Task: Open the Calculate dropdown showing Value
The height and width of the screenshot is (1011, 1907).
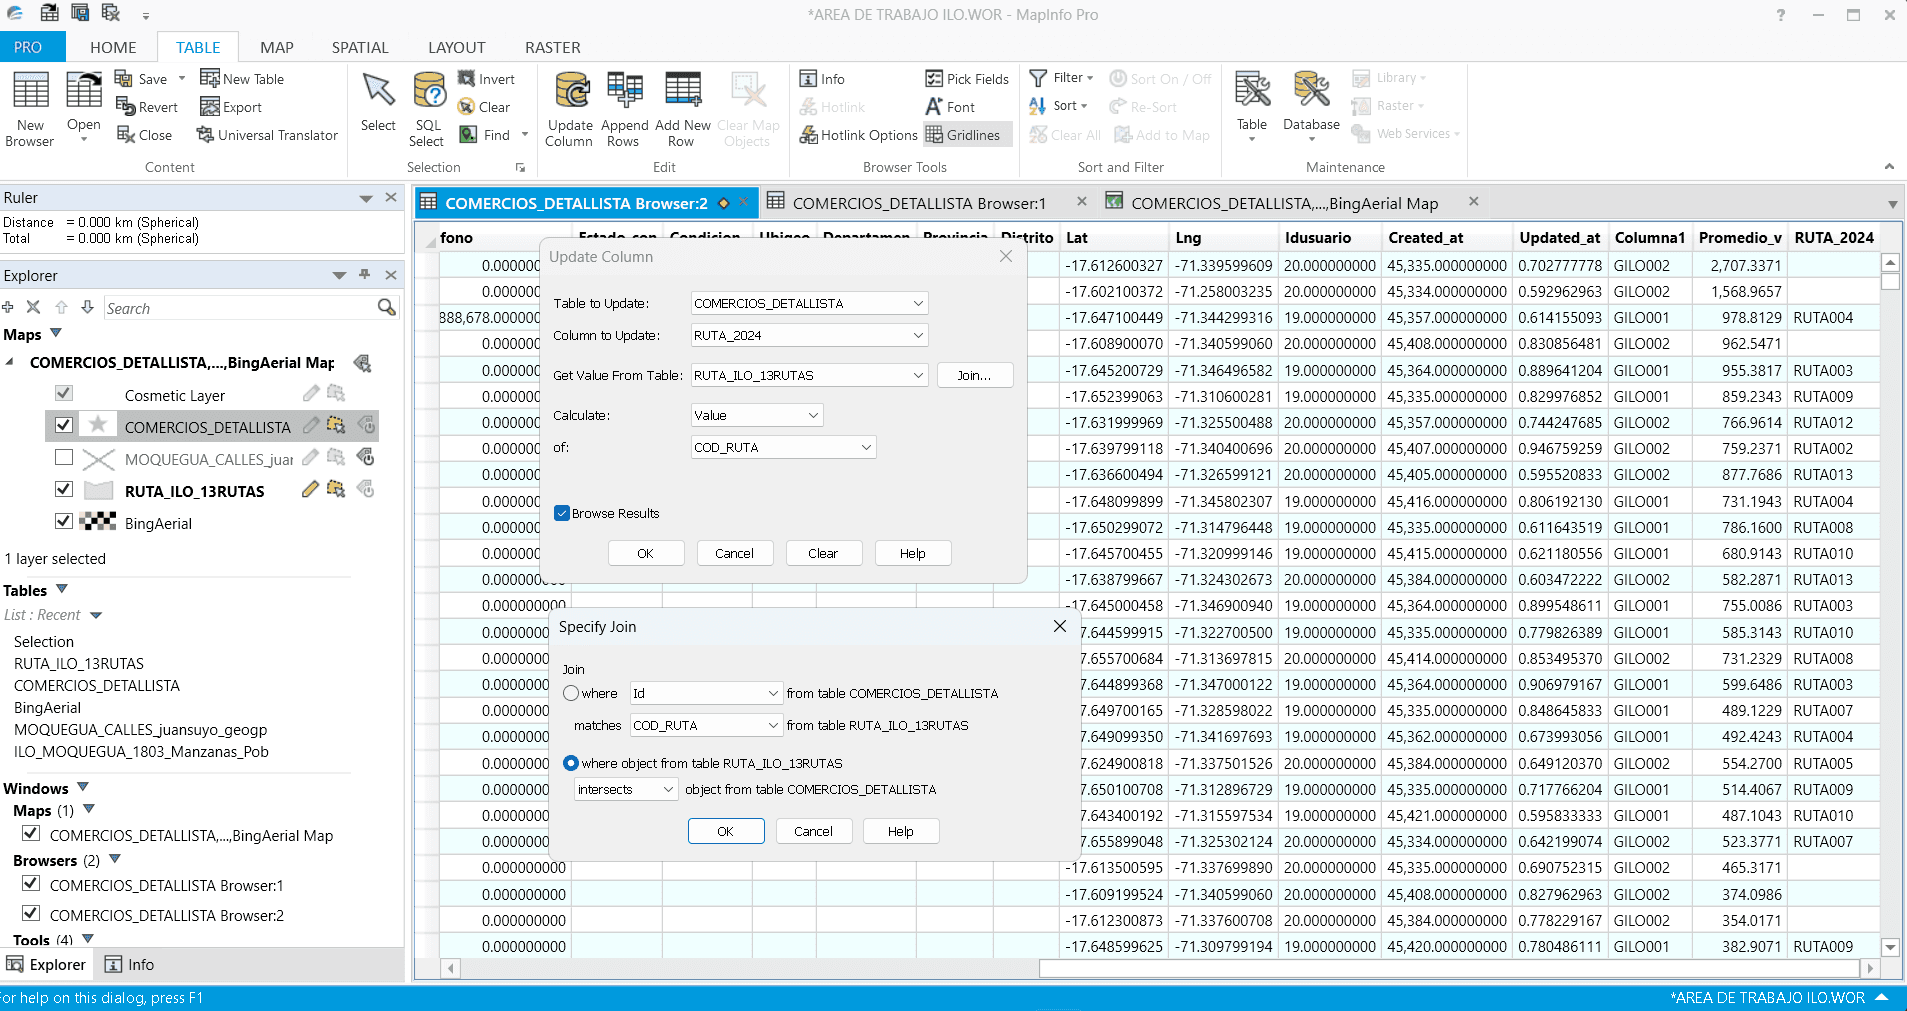Action: 757,415
